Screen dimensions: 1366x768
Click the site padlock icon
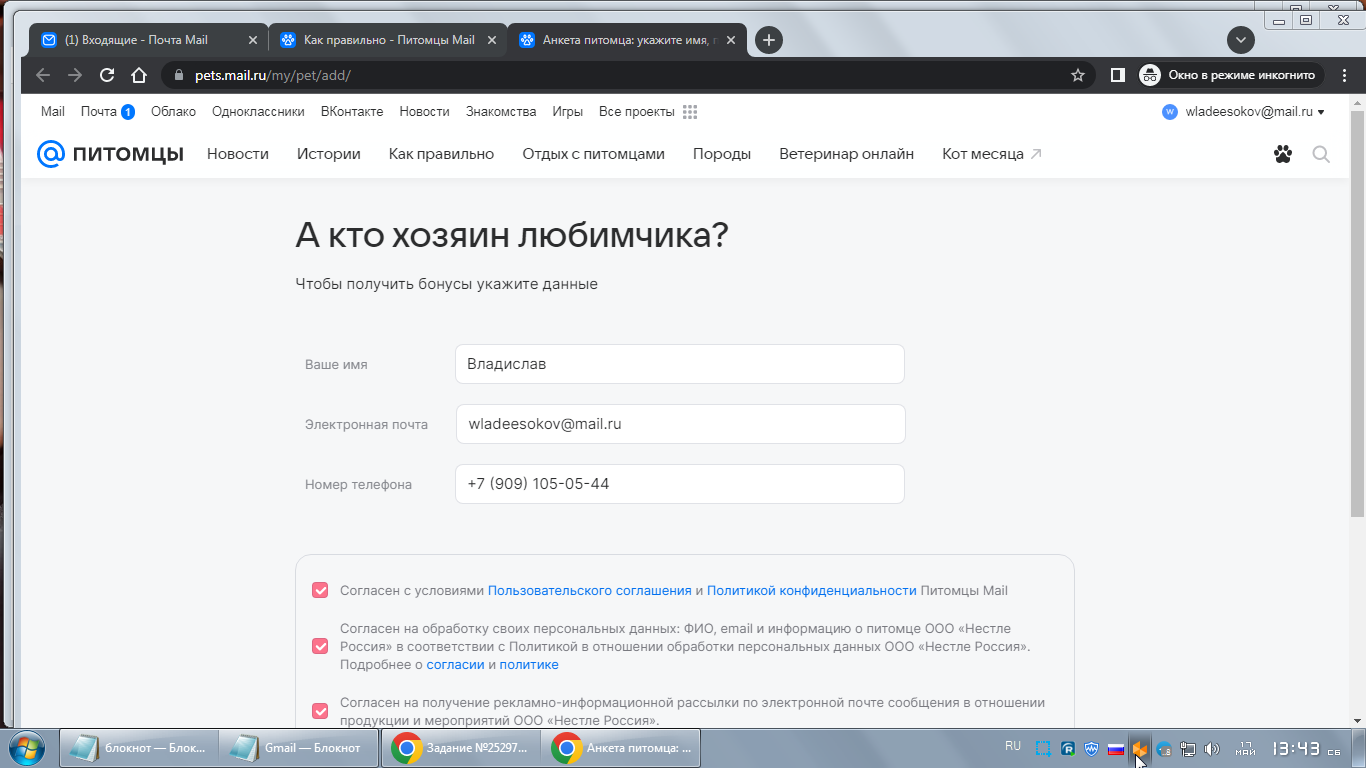tap(179, 75)
